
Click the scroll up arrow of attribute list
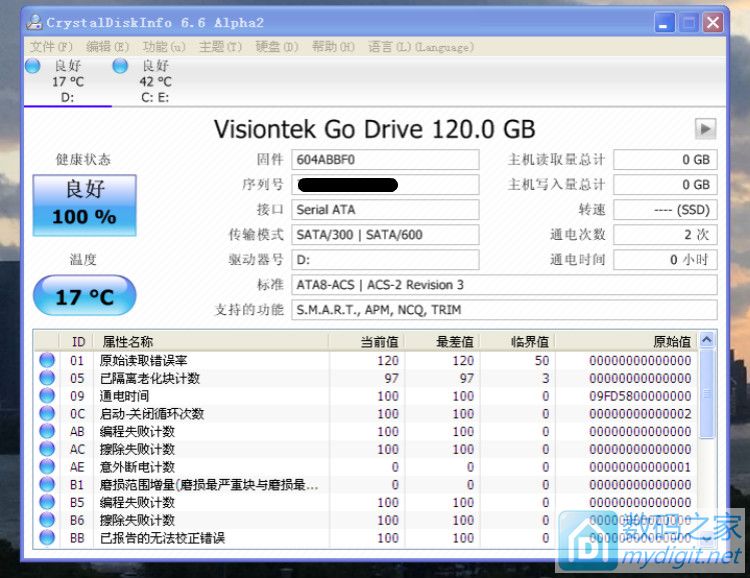coord(707,340)
